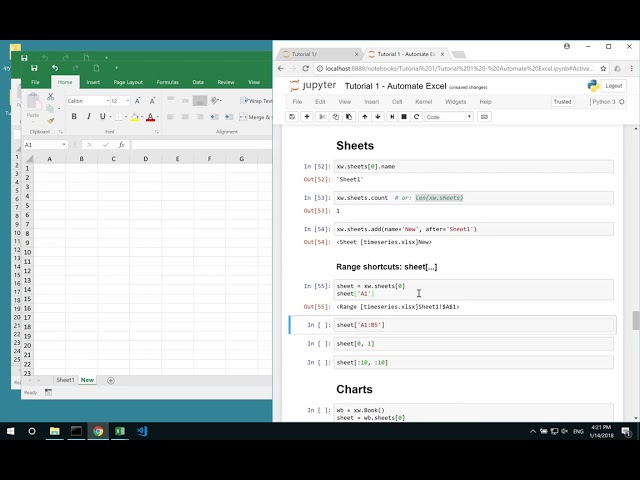Image resolution: width=640 pixels, height=480 pixels.
Task: Move the selected cell up with the arrow icon
Action: tap(364, 117)
